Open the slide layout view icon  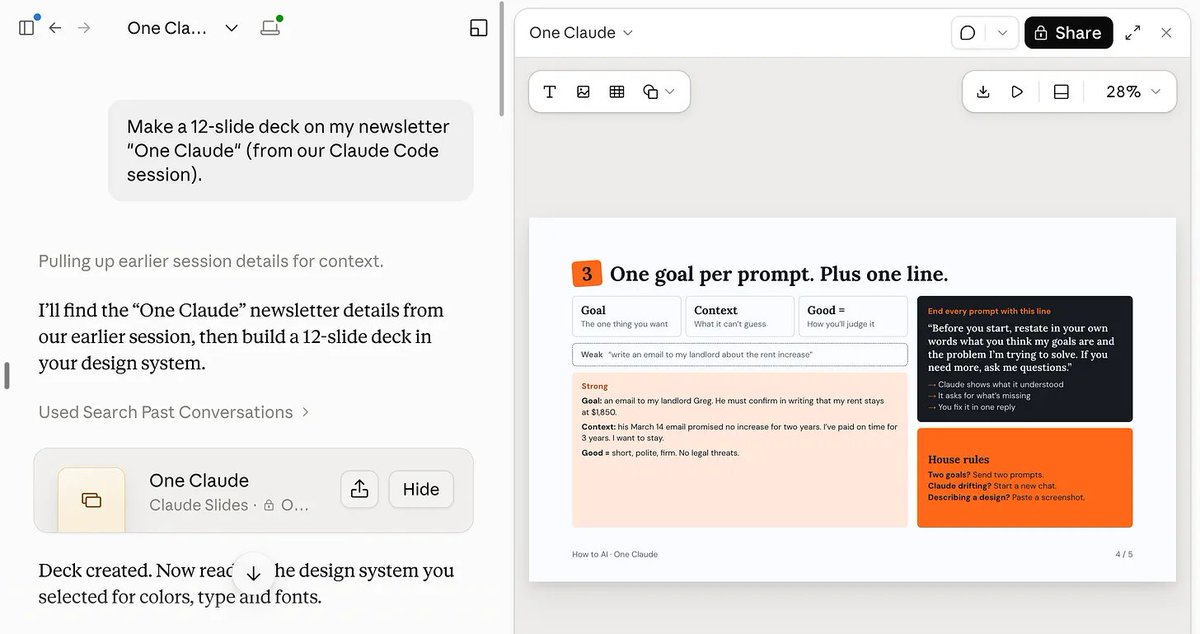click(x=1061, y=92)
